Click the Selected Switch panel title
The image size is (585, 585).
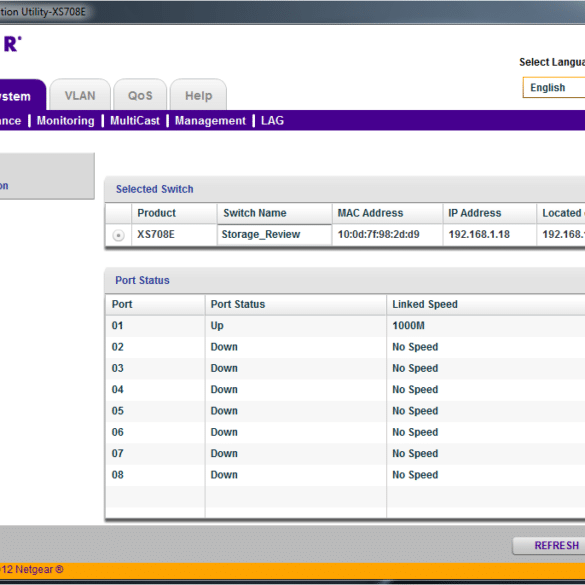tap(154, 189)
